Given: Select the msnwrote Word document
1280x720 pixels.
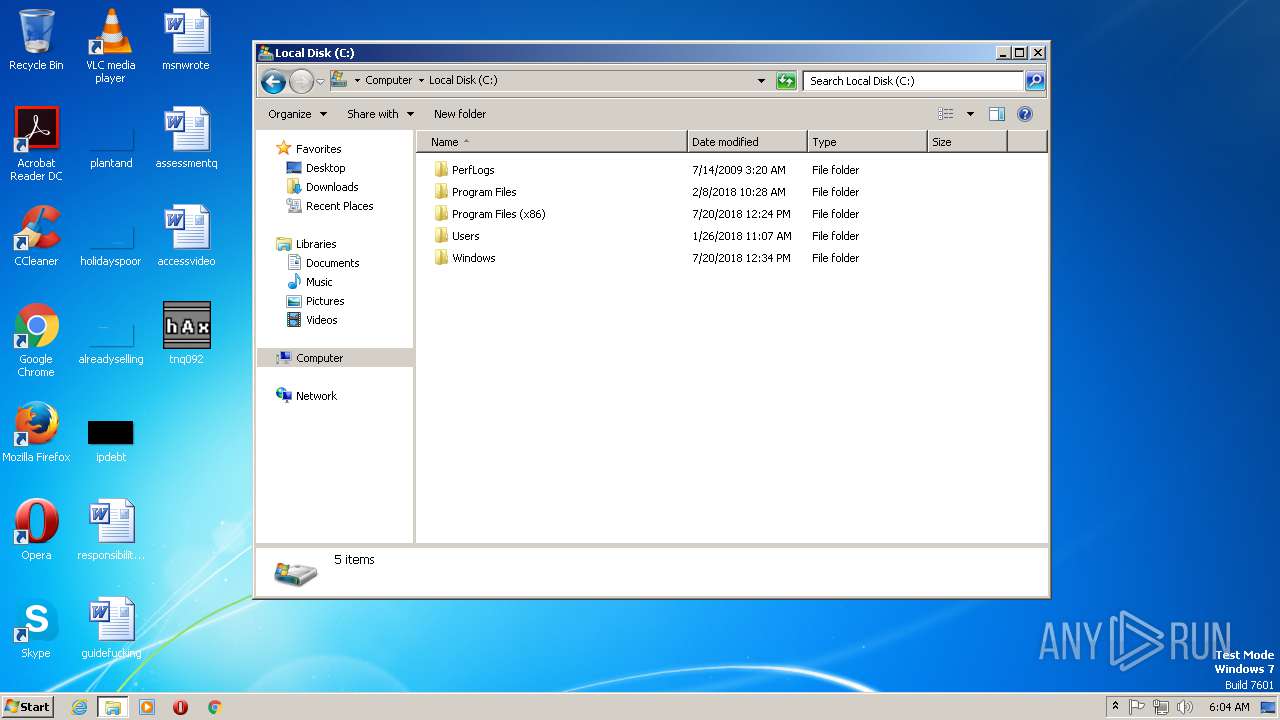Looking at the screenshot, I should point(186,40).
